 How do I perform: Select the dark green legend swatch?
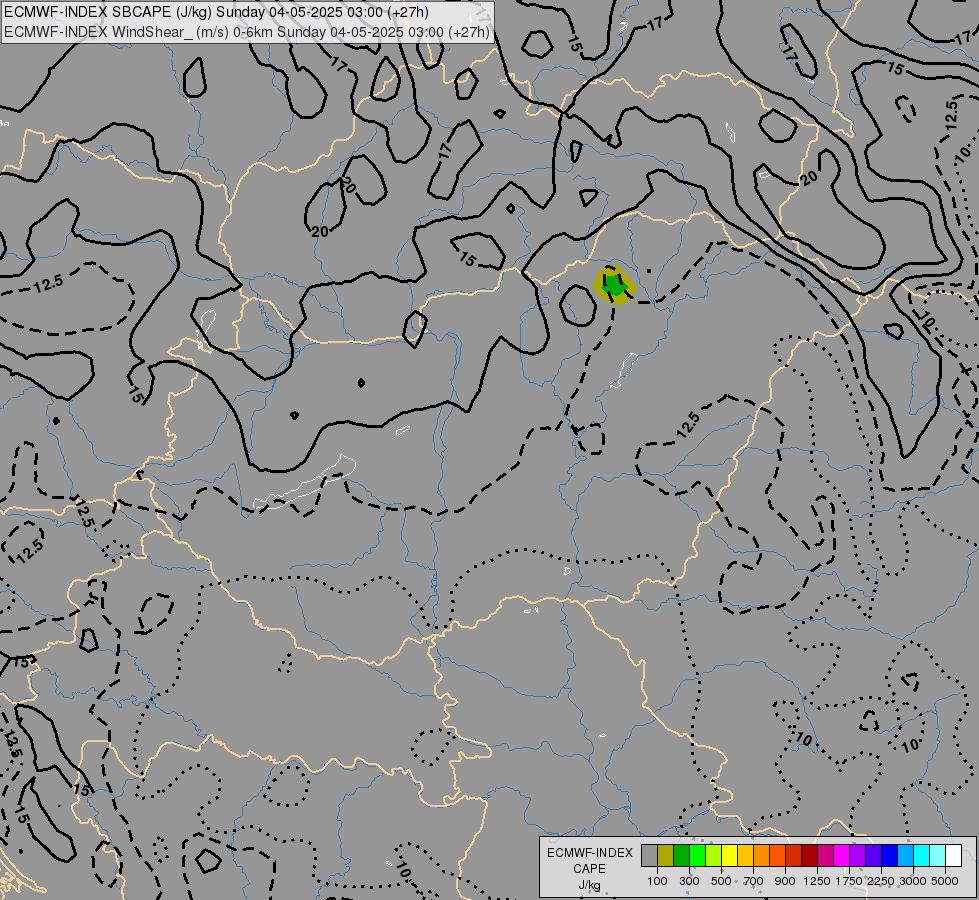click(x=681, y=856)
